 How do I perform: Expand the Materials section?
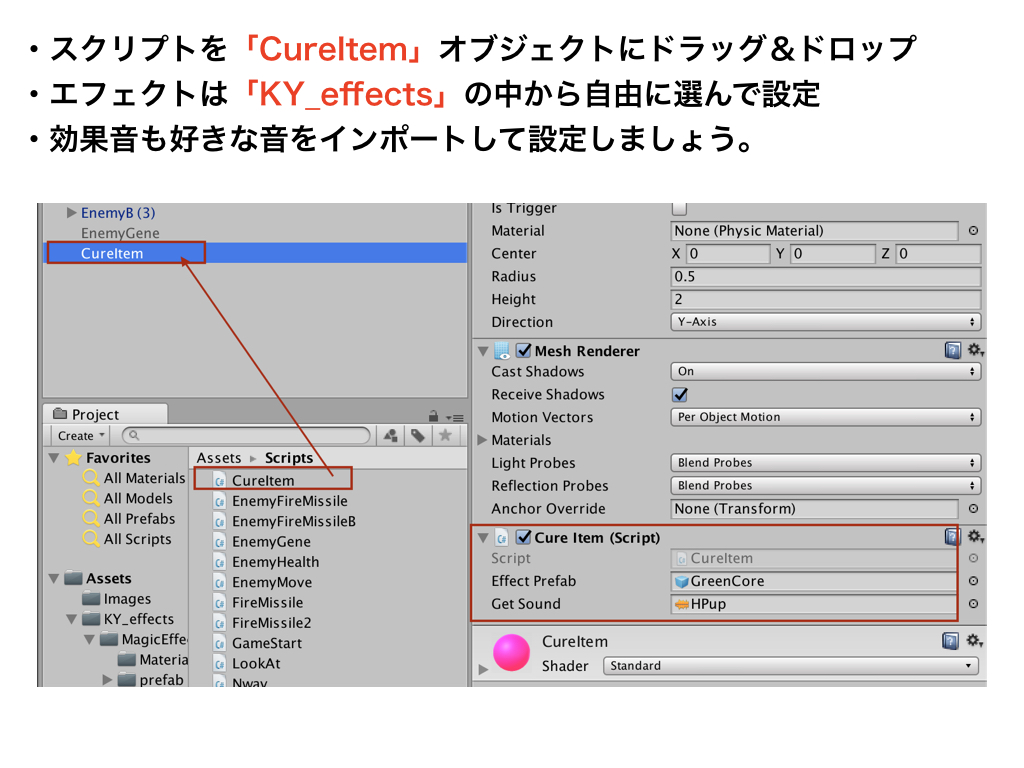483,440
